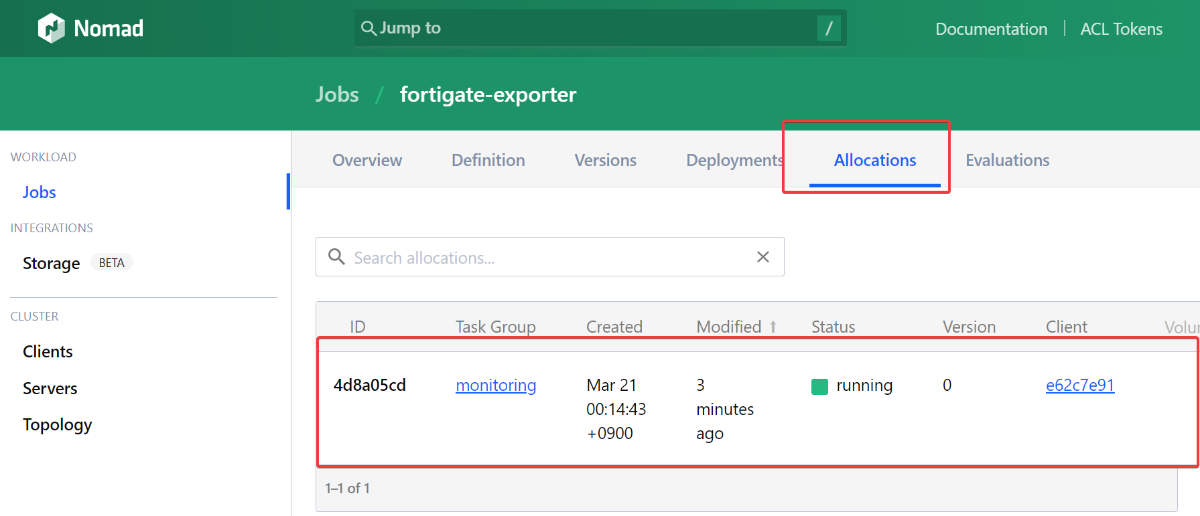
Task: Click fortigate-exporter breadcrumb title
Action: coord(488,95)
